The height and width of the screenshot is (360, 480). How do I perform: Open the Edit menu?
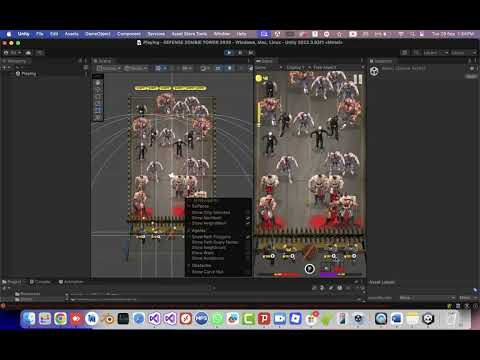pos(54,34)
